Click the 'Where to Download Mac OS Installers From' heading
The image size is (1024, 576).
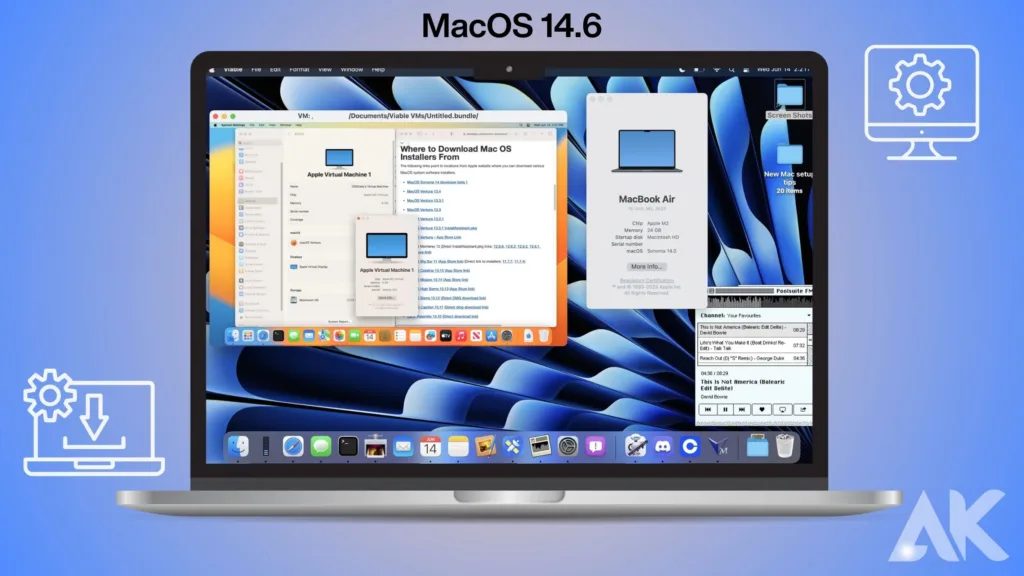click(456, 153)
